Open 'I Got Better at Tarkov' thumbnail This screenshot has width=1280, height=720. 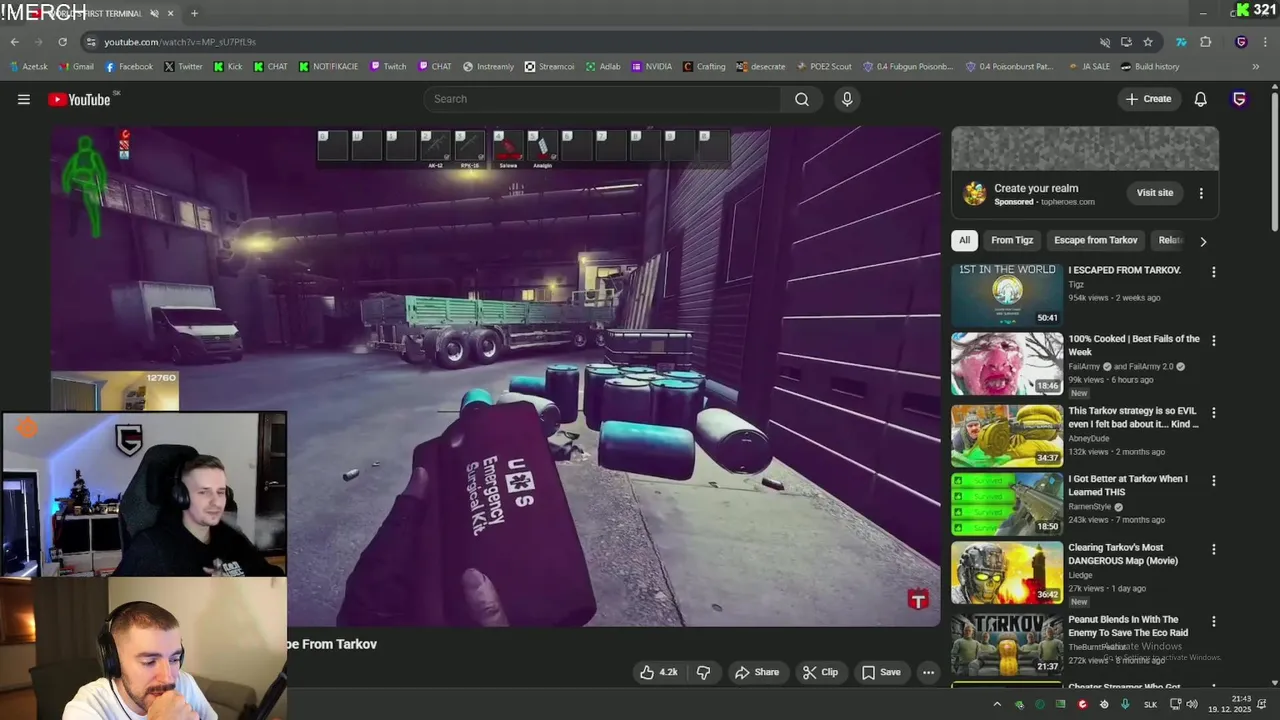[x=1007, y=505]
